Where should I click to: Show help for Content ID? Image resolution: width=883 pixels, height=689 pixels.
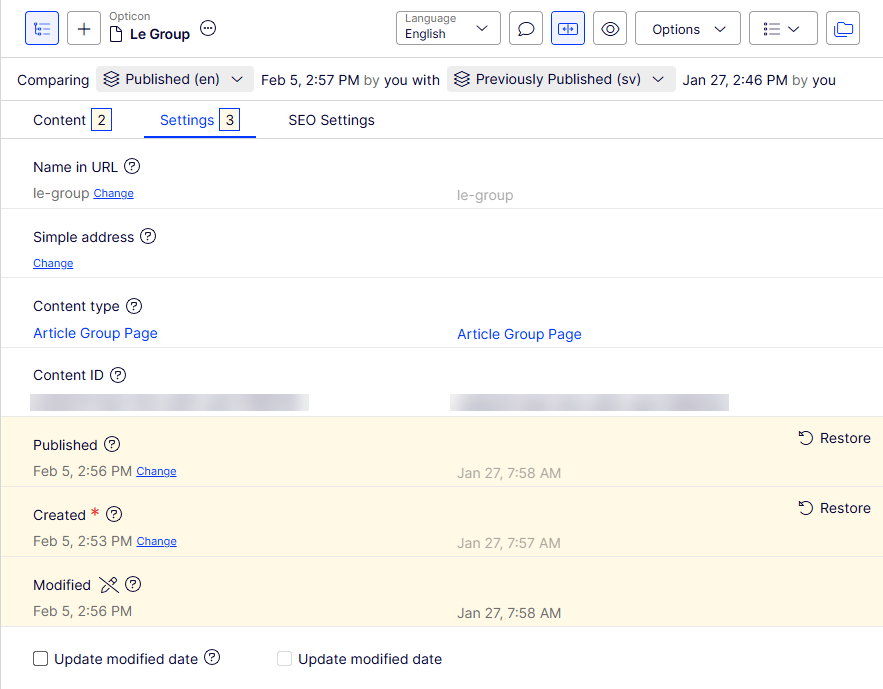(x=118, y=375)
